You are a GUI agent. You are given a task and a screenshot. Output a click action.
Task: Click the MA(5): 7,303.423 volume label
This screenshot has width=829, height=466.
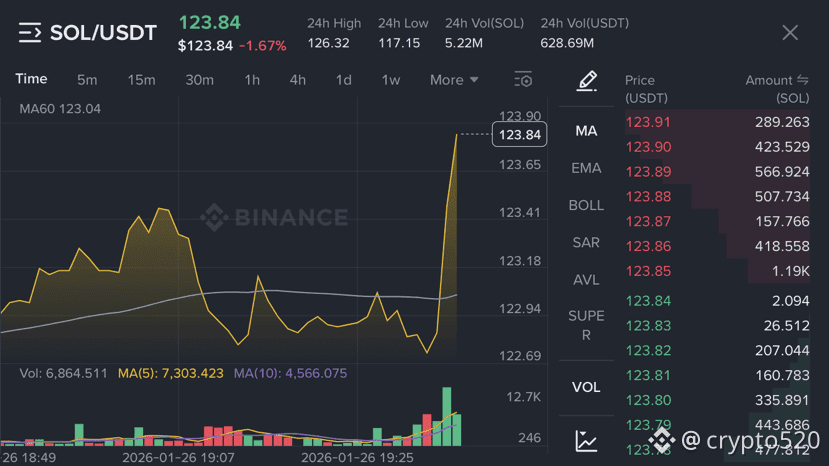170,373
